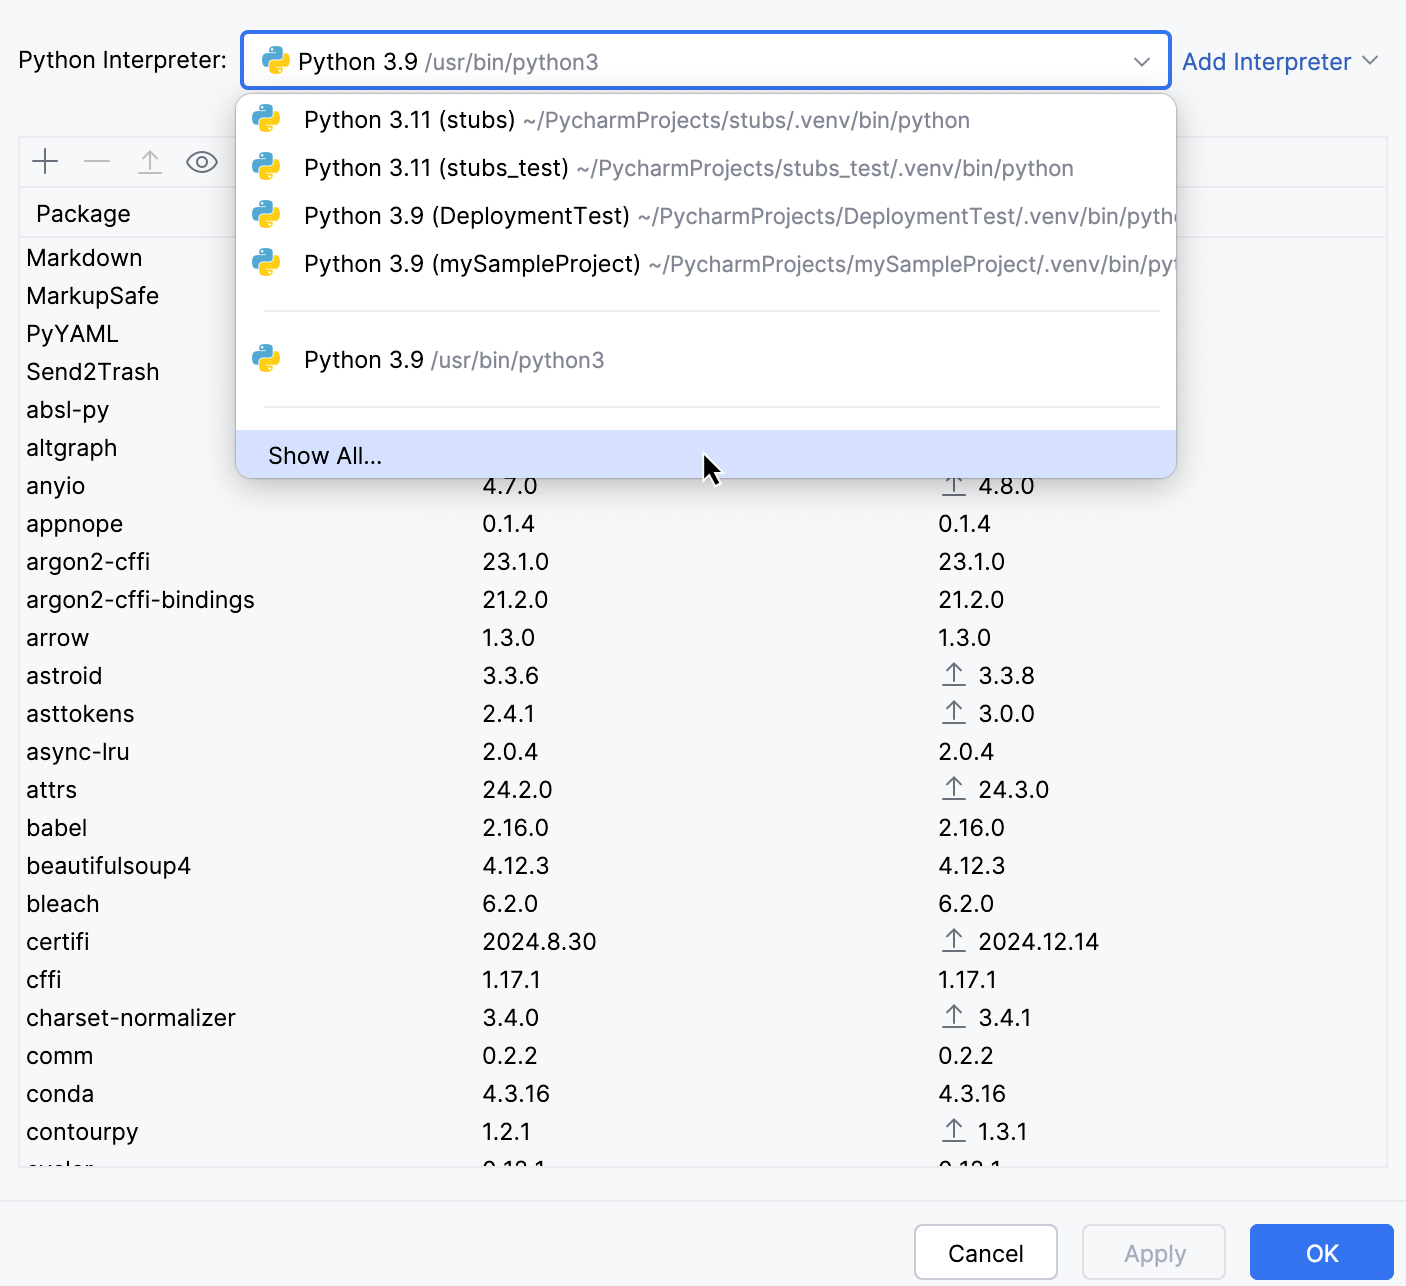
Task: Click the Apply button
Action: point(1153,1252)
